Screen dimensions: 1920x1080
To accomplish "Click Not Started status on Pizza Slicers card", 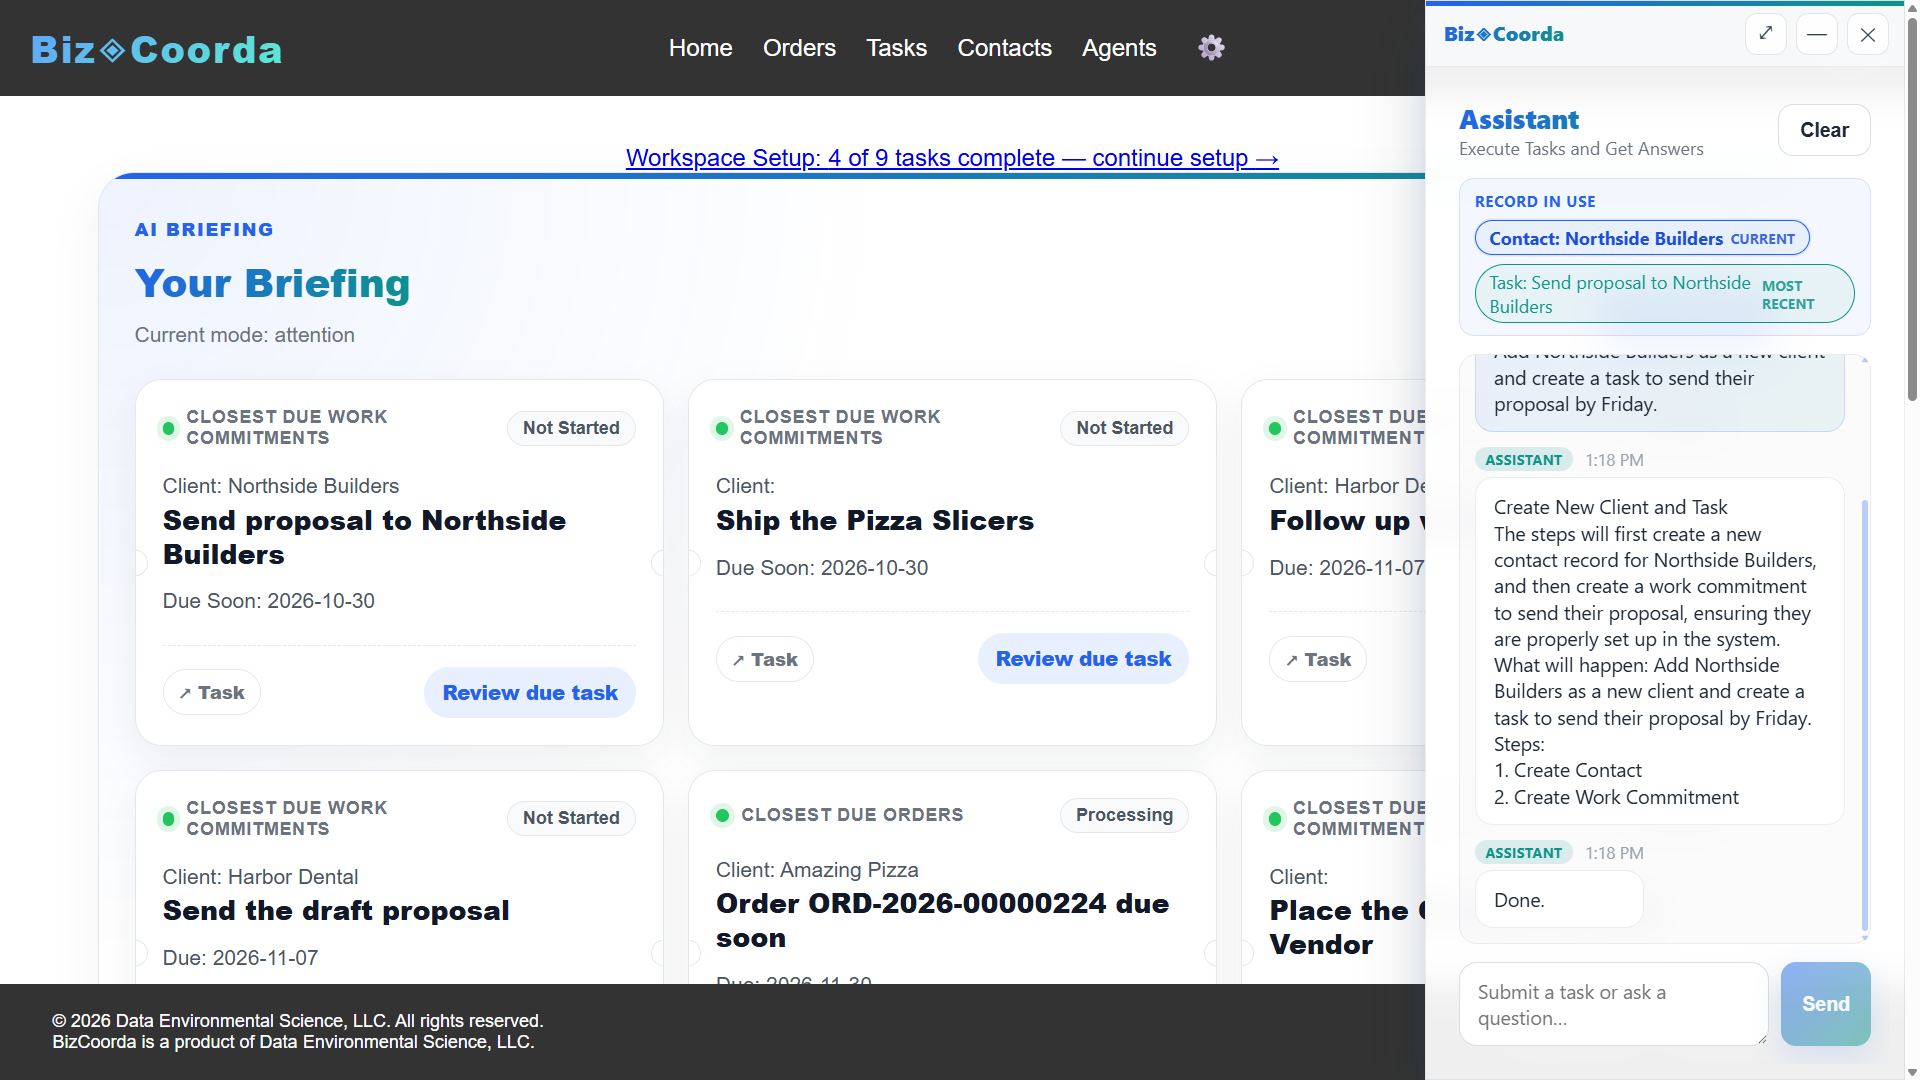I will (x=1124, y=428).
